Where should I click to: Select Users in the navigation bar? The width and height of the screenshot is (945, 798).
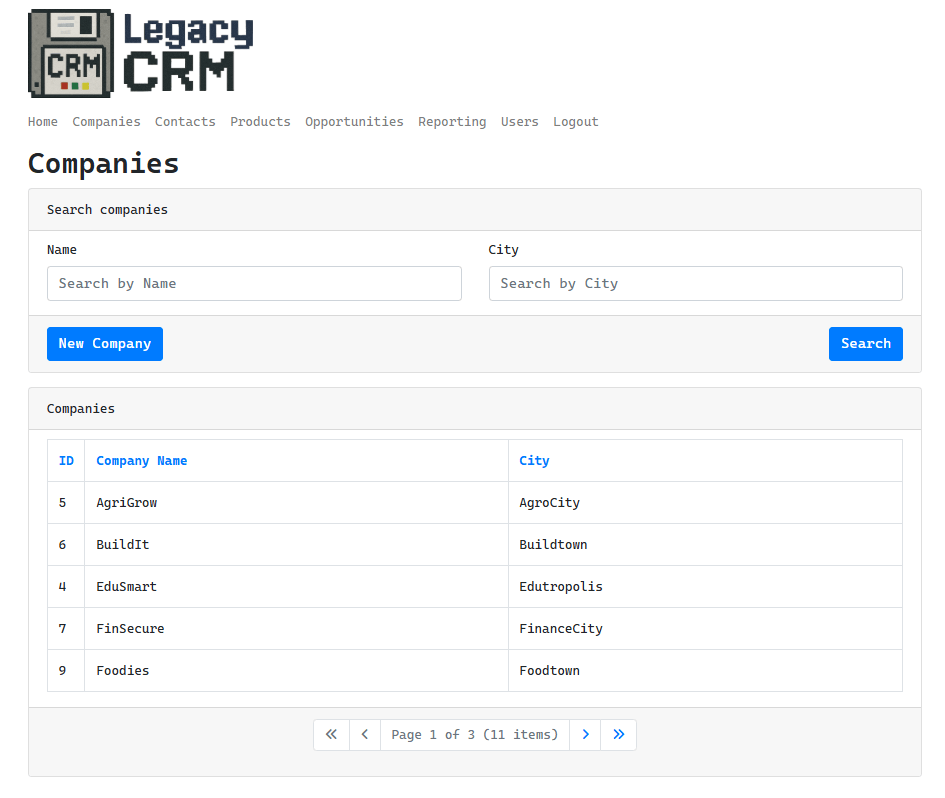click(x=519, y=122)
